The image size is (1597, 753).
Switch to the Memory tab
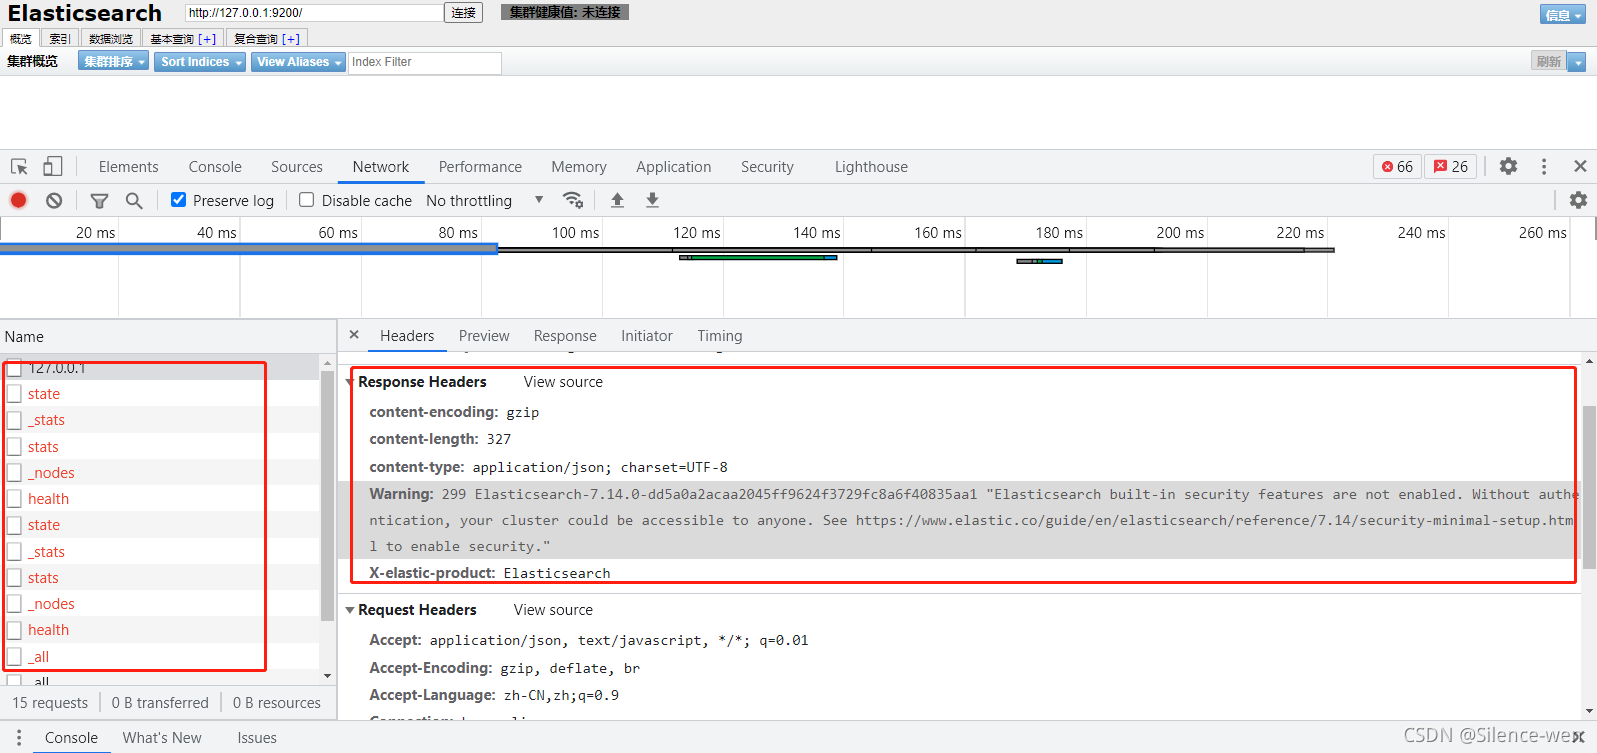coord(579,167)
